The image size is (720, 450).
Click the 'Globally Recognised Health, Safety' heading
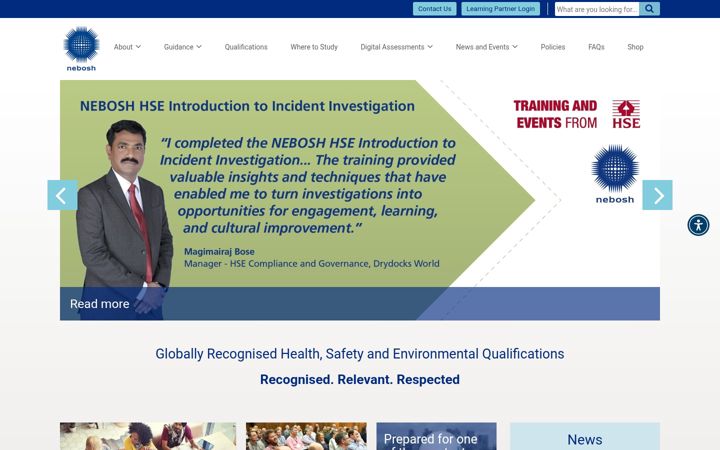click(360, 354)
